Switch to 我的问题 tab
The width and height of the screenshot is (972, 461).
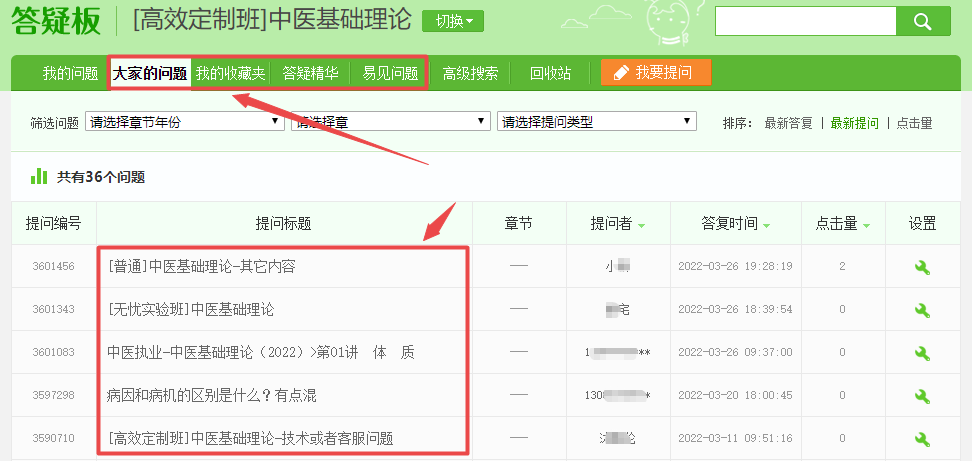pyautogui.click(x=70, y=73)
